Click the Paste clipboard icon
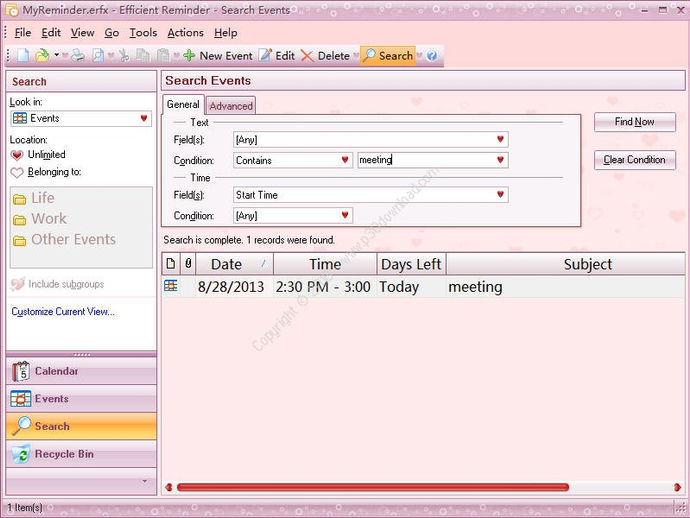 pos(163,55)
